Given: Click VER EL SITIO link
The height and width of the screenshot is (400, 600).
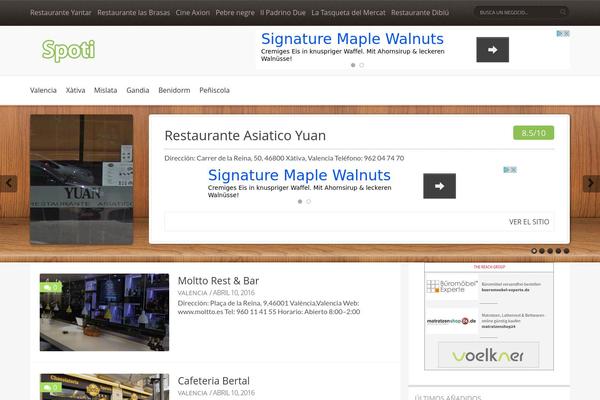Looking at the screenshot, I should click(x=529, y=222).
